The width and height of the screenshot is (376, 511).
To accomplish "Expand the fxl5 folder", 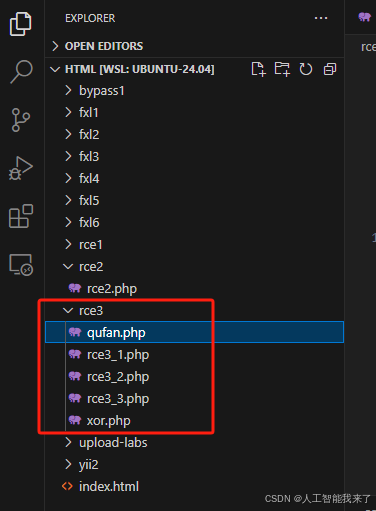I will (68, 200).
